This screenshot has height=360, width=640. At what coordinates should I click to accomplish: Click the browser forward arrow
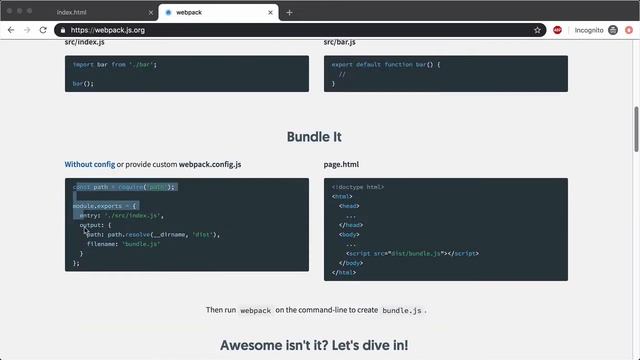tap(27, 30)
